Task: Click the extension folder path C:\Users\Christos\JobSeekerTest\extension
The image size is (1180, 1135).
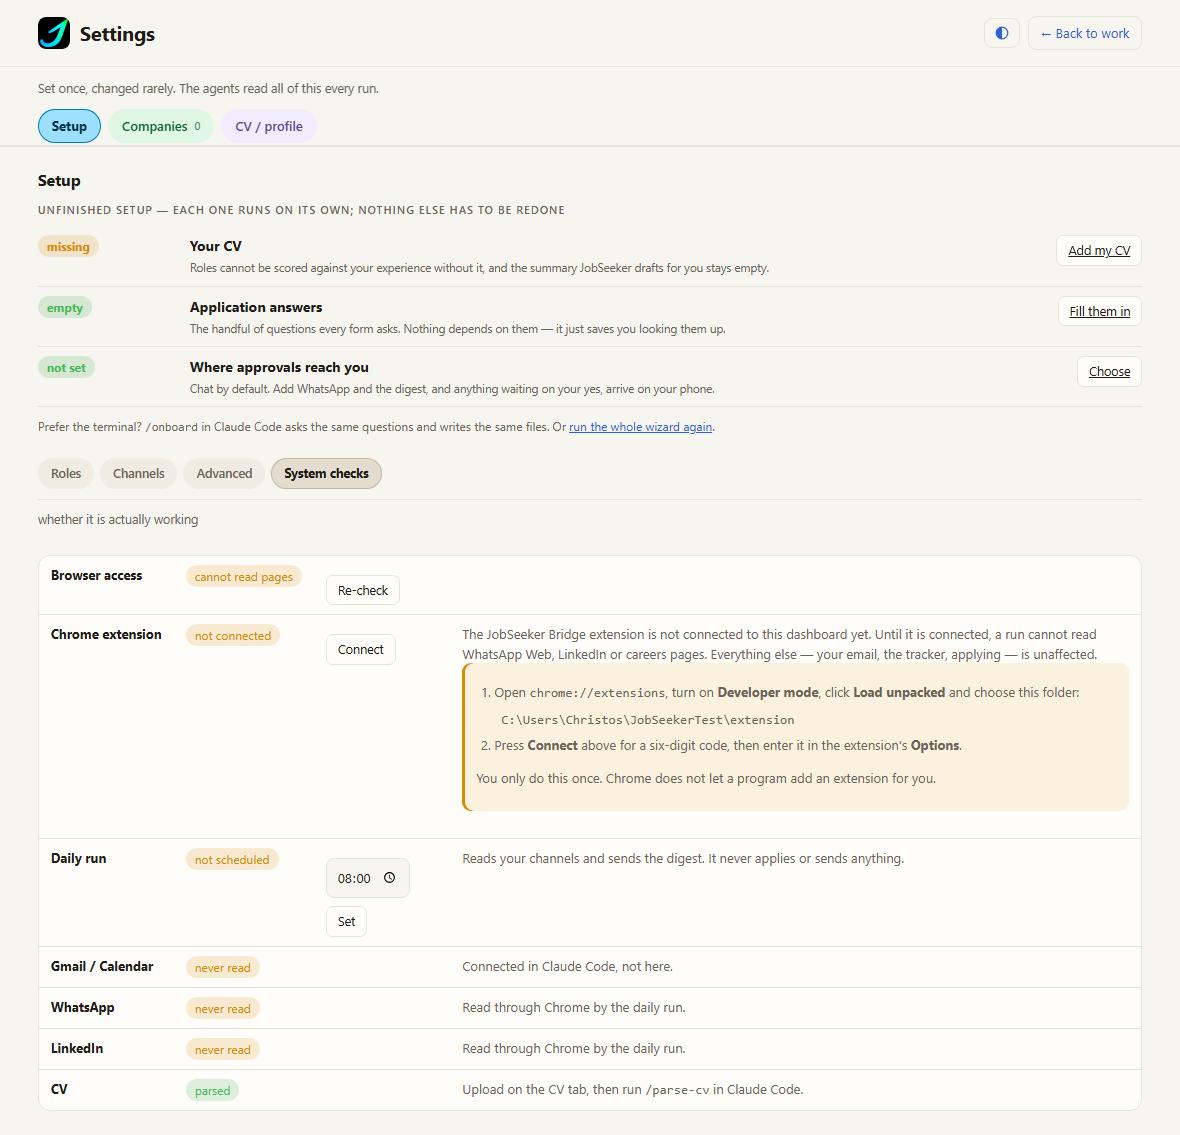Action: pos(647,720)
